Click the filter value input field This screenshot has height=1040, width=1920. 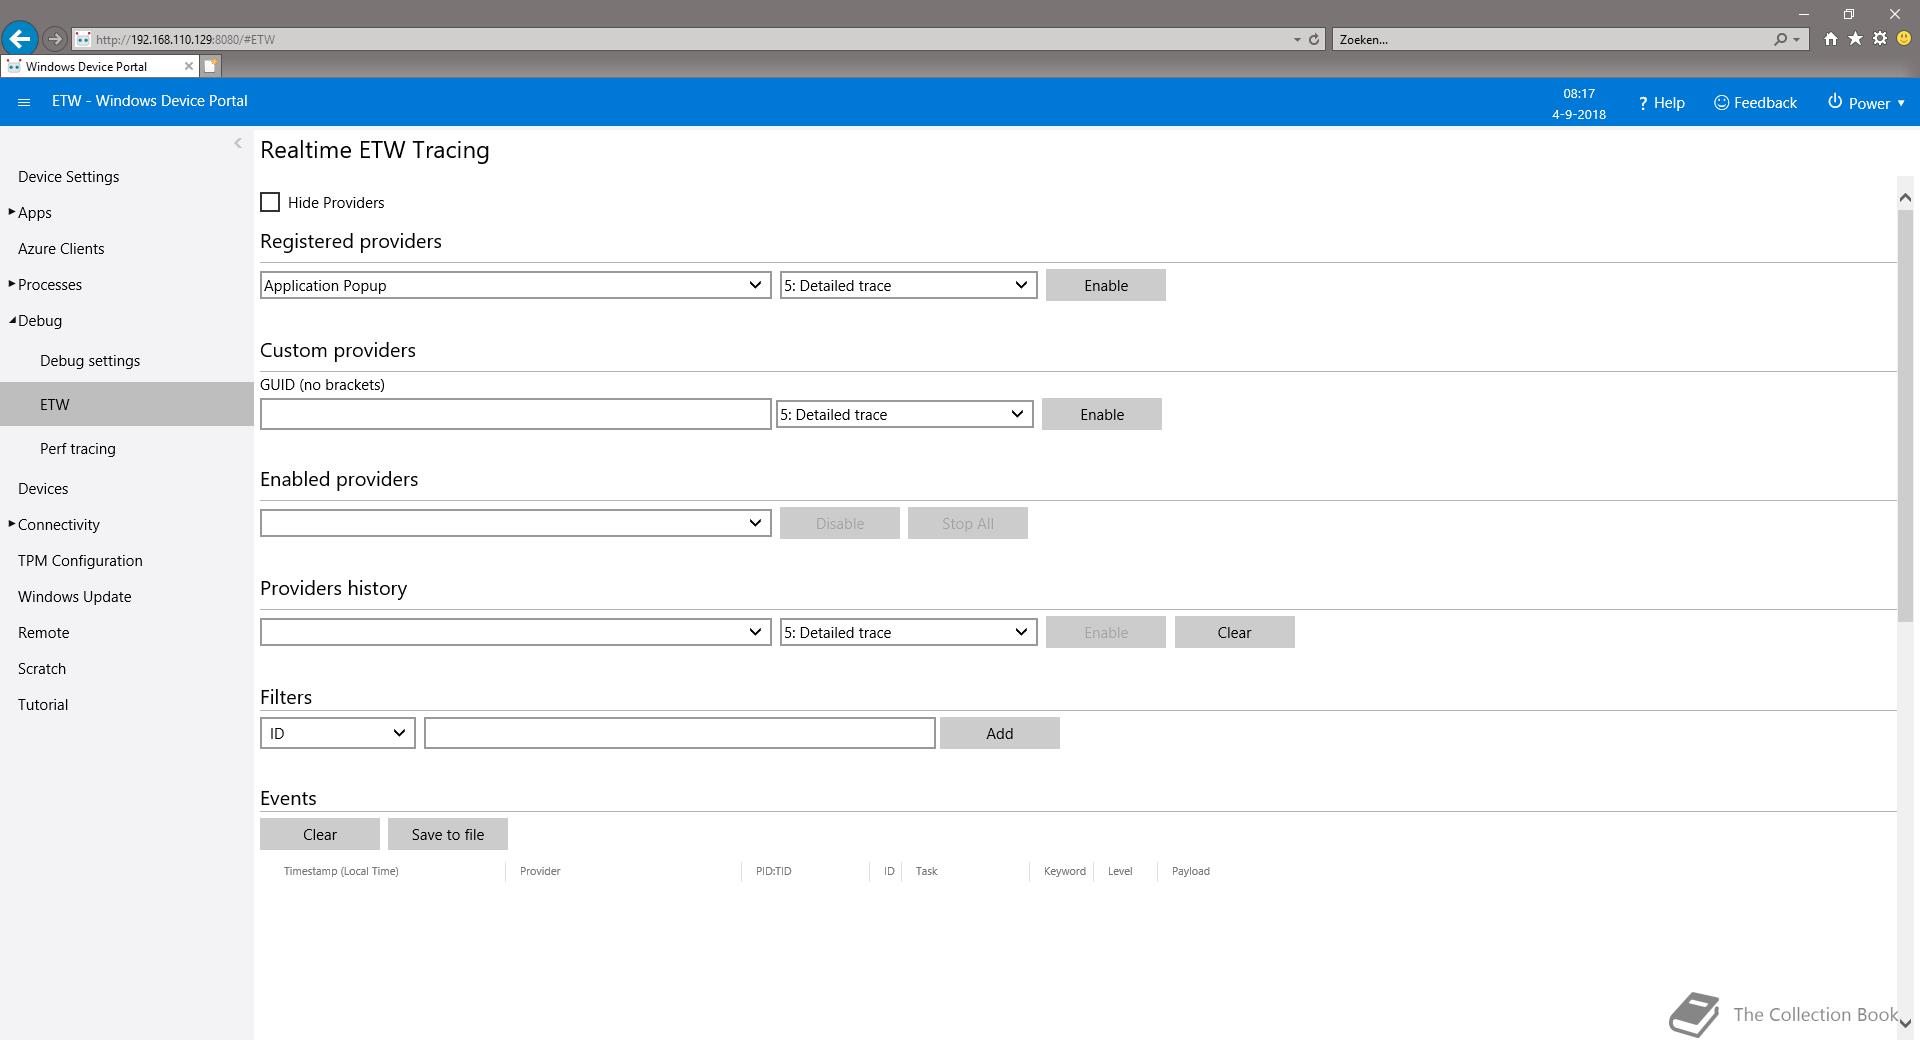[x=679, y=733]
